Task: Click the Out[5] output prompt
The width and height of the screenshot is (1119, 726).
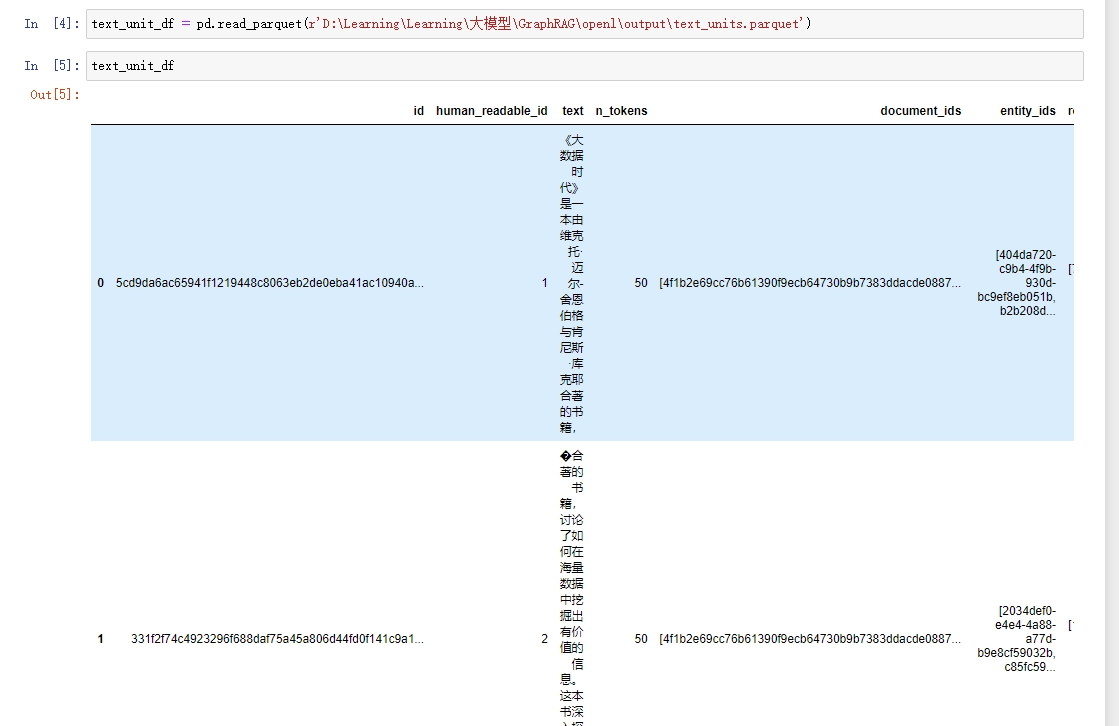Action: pos(55,94)
